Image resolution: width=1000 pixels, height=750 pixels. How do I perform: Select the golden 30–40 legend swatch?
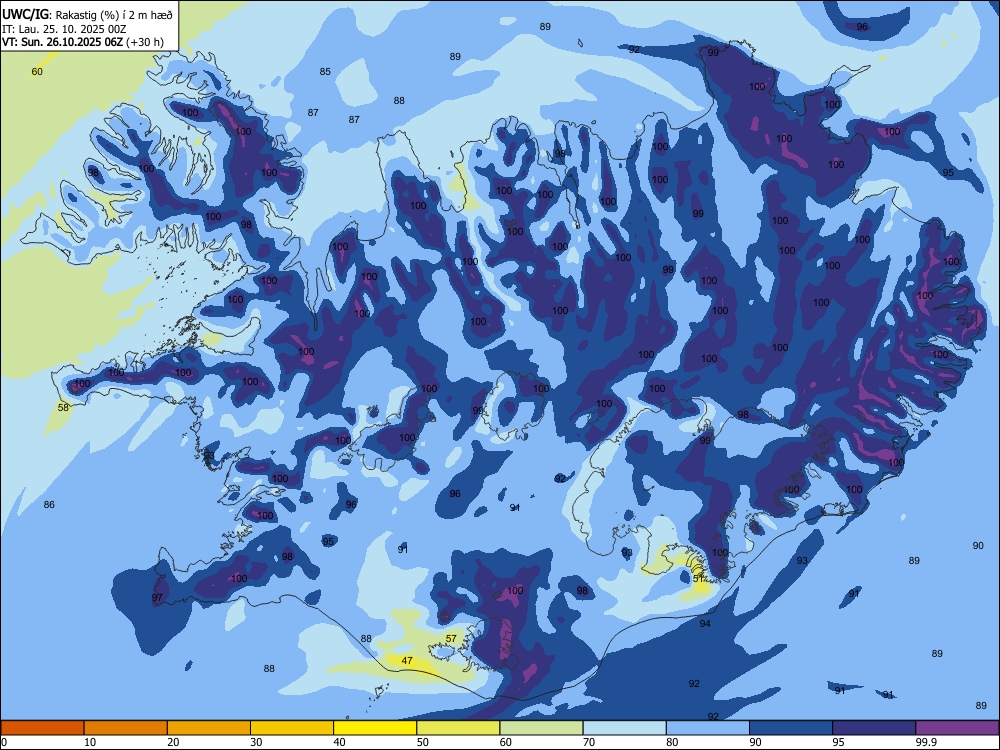(292, 728)
